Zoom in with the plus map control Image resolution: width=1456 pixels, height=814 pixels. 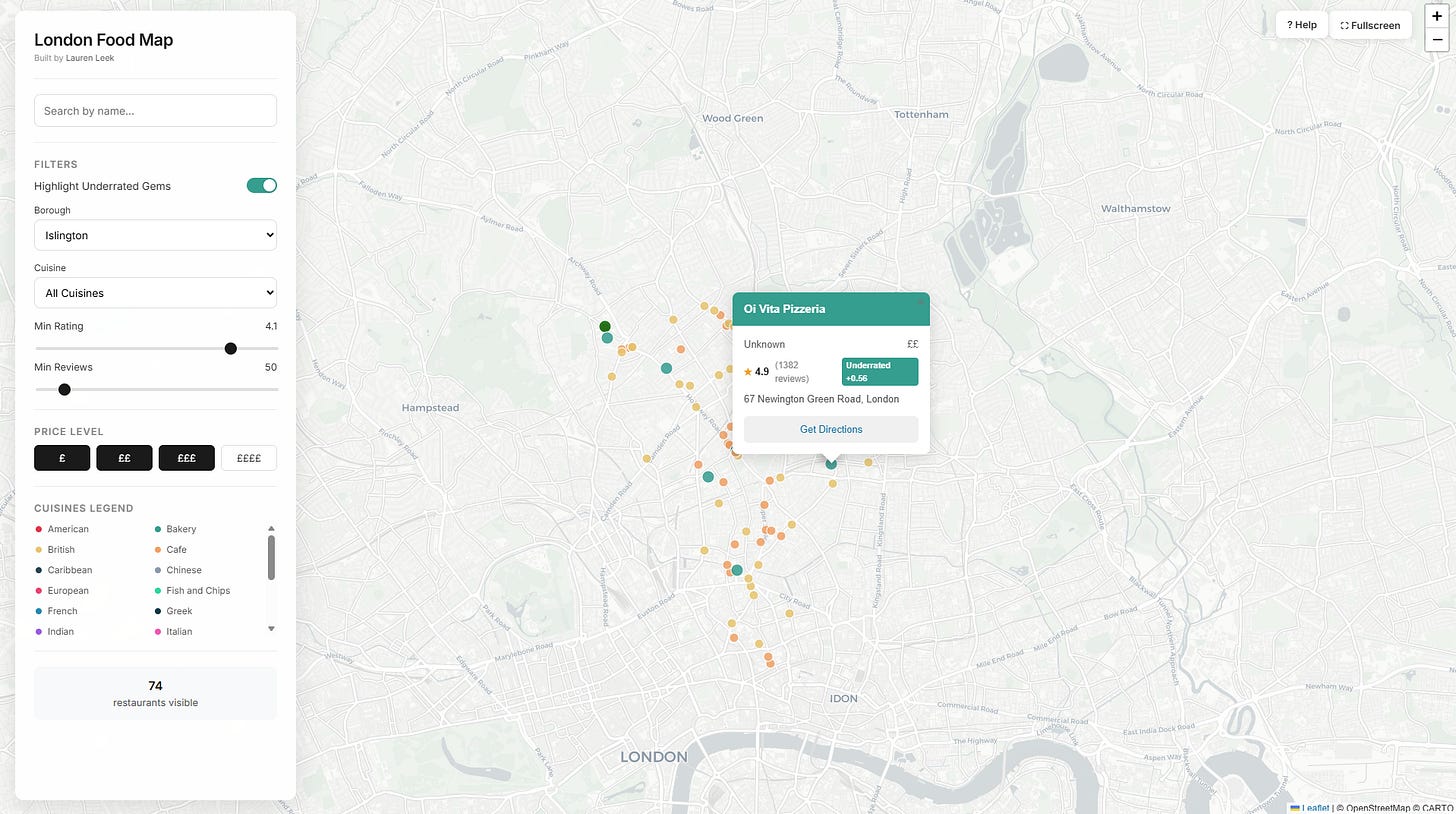coord(1437,15)
